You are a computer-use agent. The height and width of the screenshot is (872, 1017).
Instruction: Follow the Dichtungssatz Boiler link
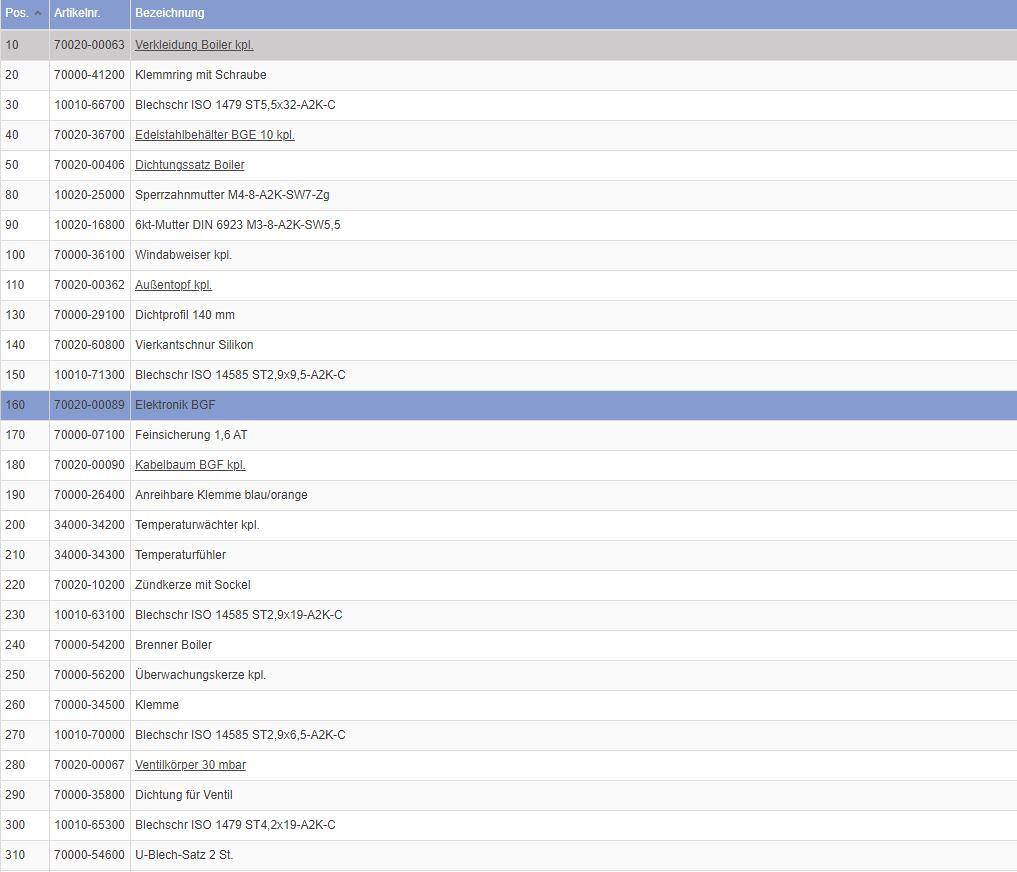pyautogui.click(x=189, y=165)
